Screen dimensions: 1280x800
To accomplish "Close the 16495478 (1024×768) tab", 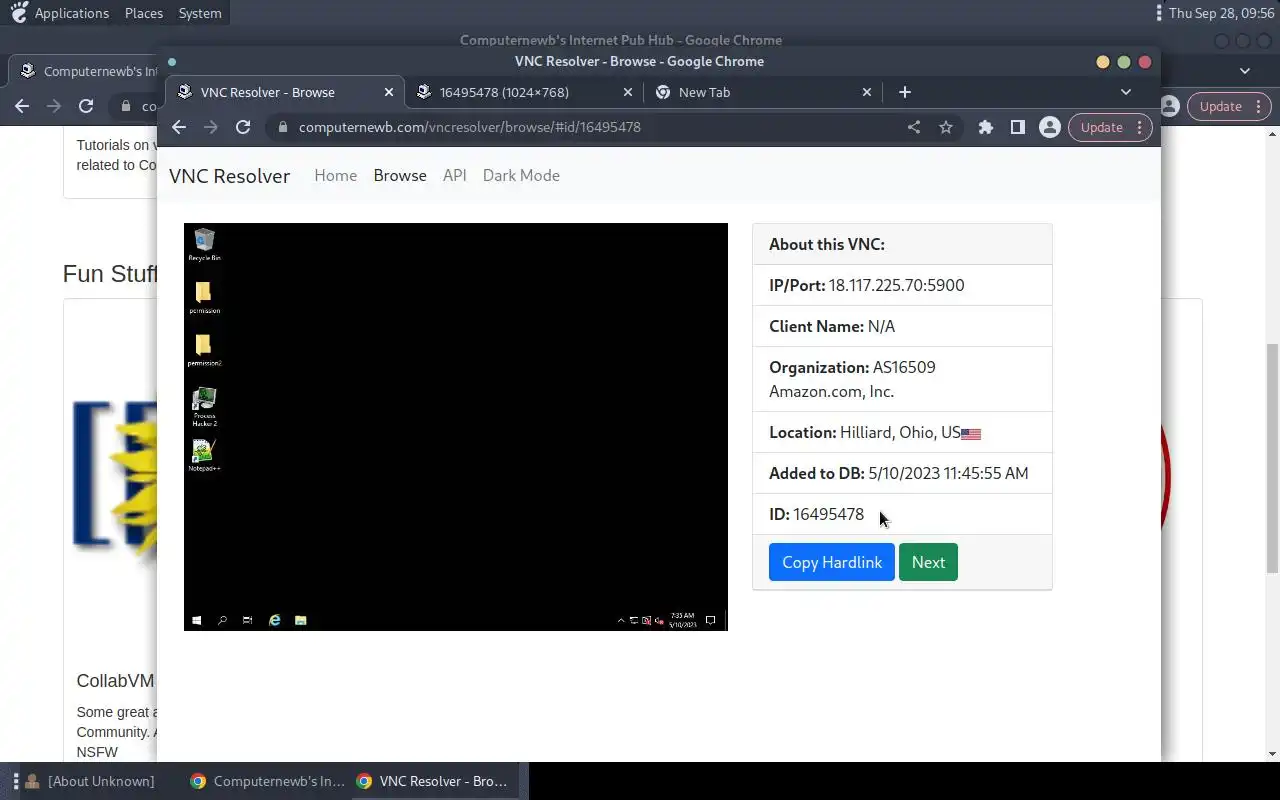I will point(628,92).
